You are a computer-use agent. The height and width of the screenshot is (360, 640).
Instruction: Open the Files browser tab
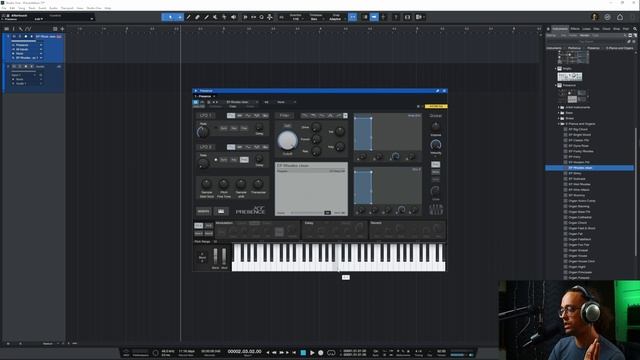tap(596, 29)
